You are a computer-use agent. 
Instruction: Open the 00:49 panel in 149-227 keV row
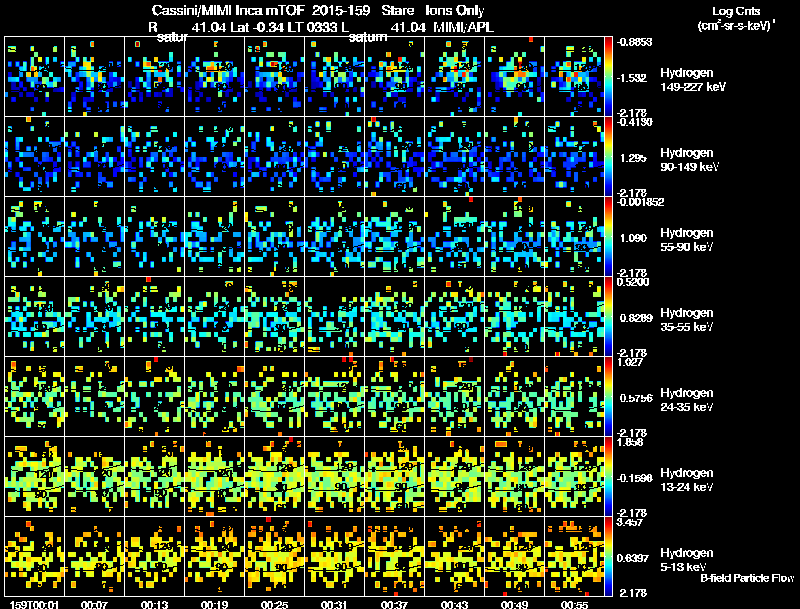[x=514, y=77]
